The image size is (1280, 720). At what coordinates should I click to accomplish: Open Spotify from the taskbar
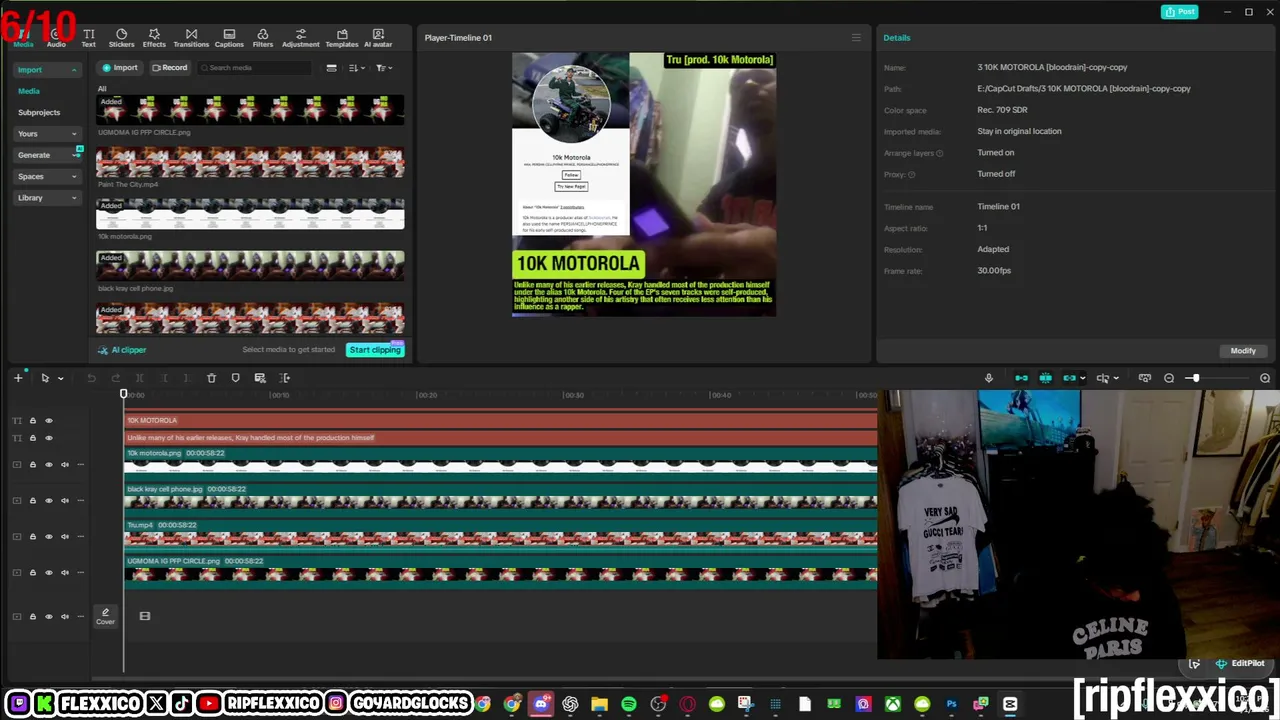point(628,704)
